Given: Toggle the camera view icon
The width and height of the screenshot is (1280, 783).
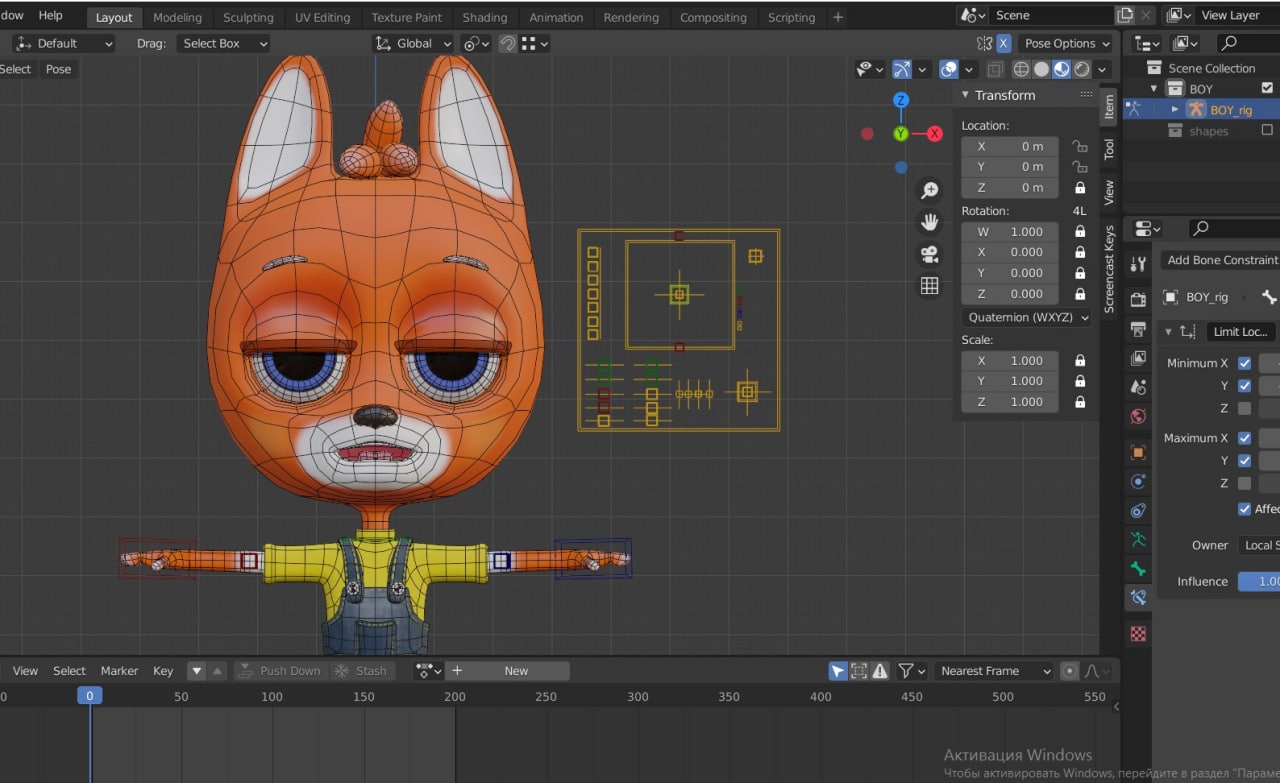Looking at the screenshot, I should 929,254.
